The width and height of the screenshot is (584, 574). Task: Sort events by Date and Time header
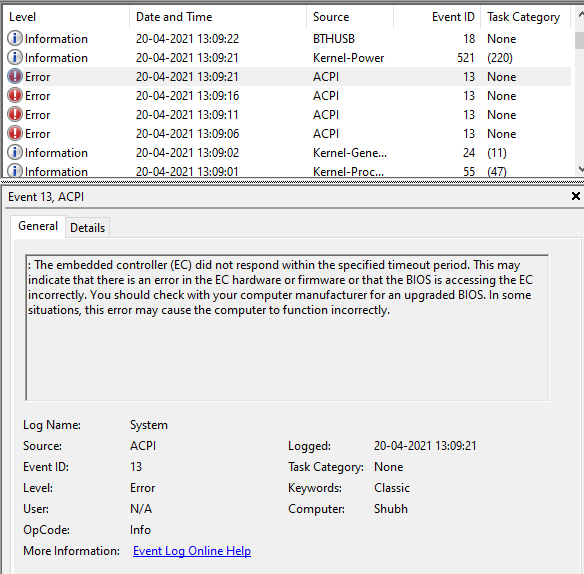(x=218, y=17)
